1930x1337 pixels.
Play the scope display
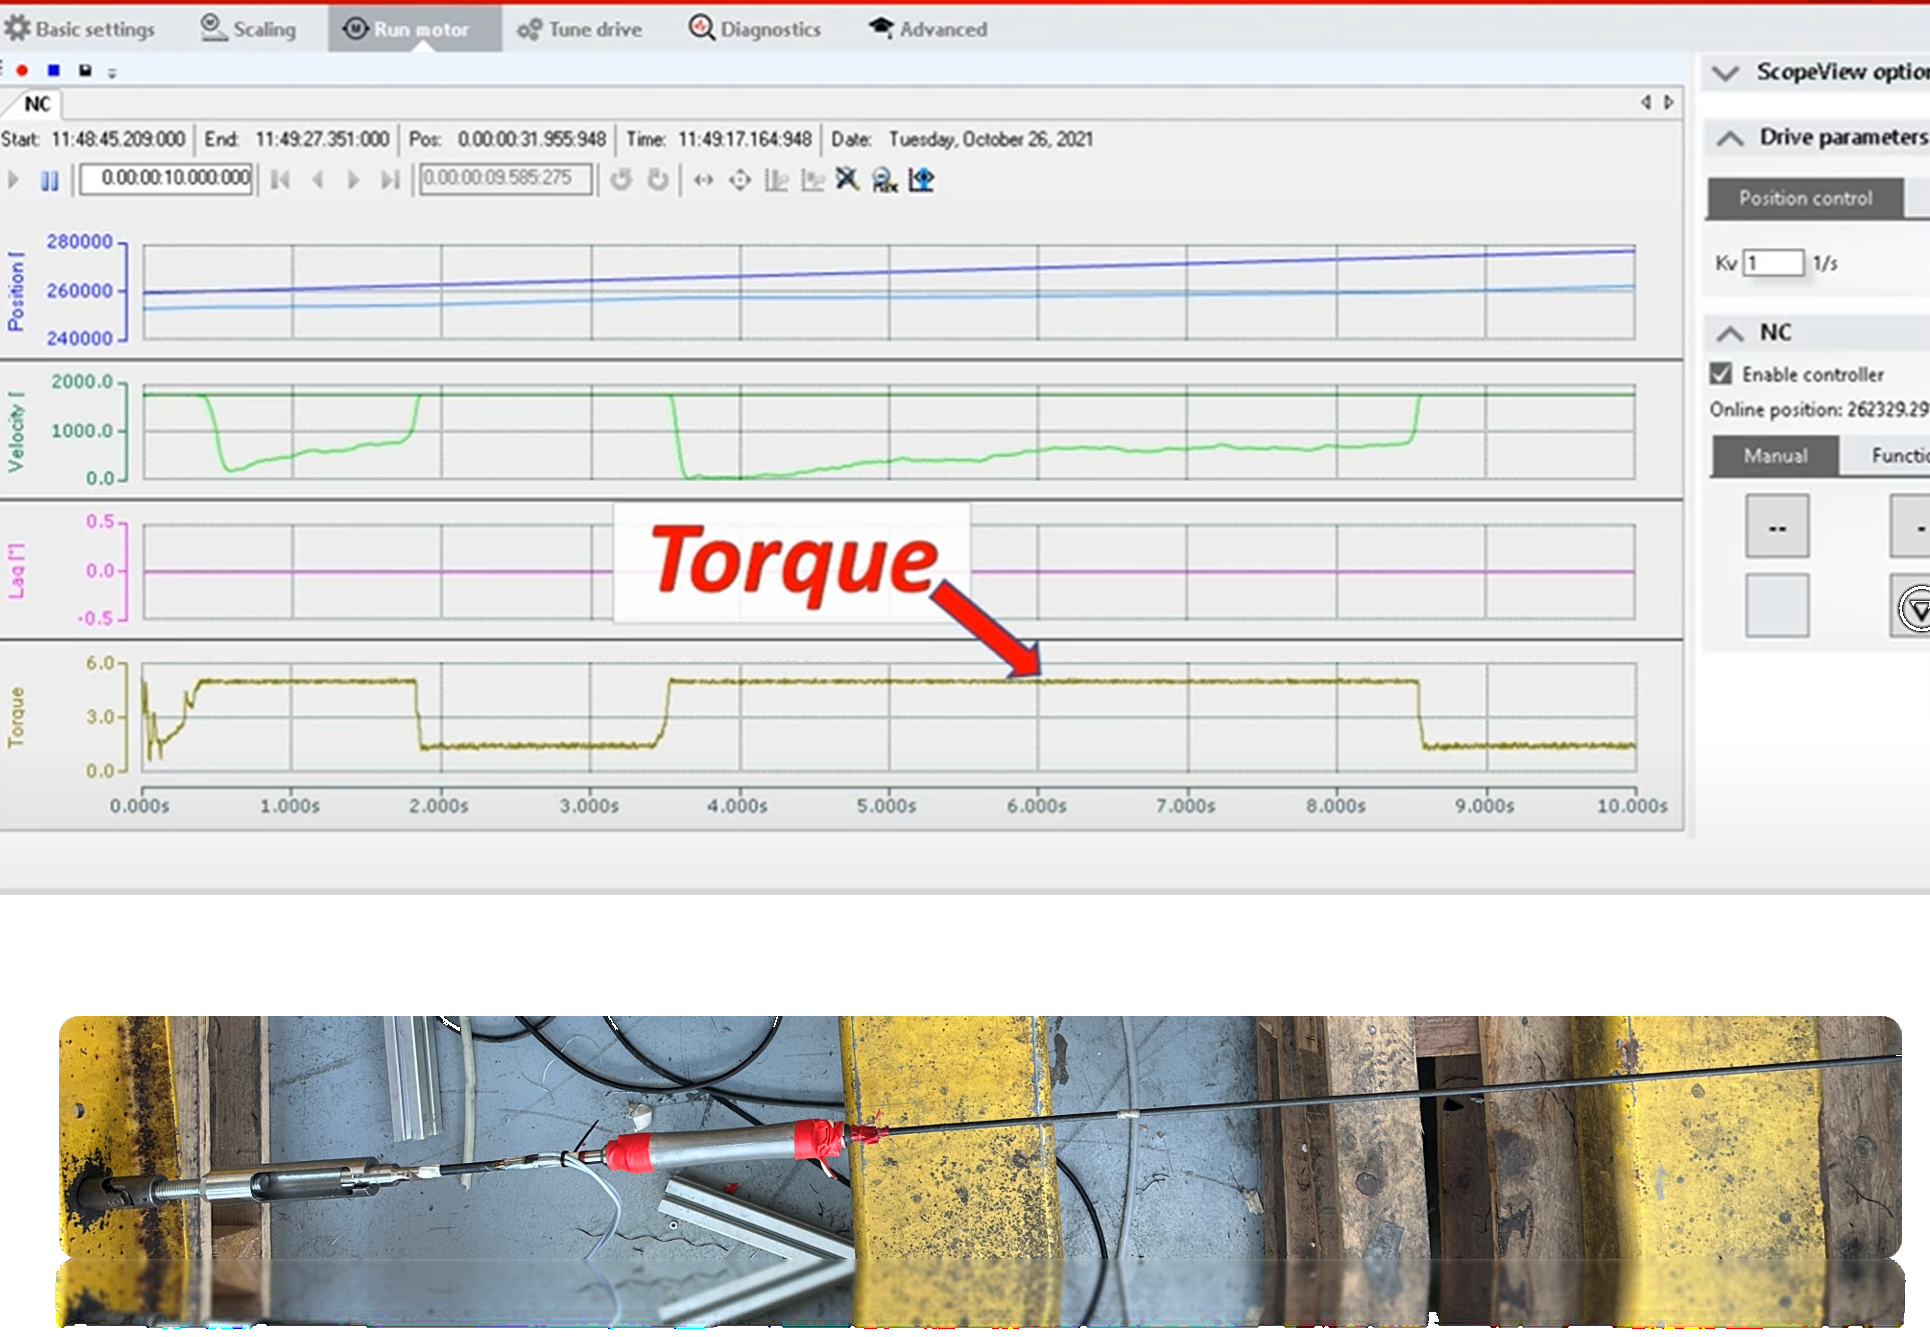[13, 180]
